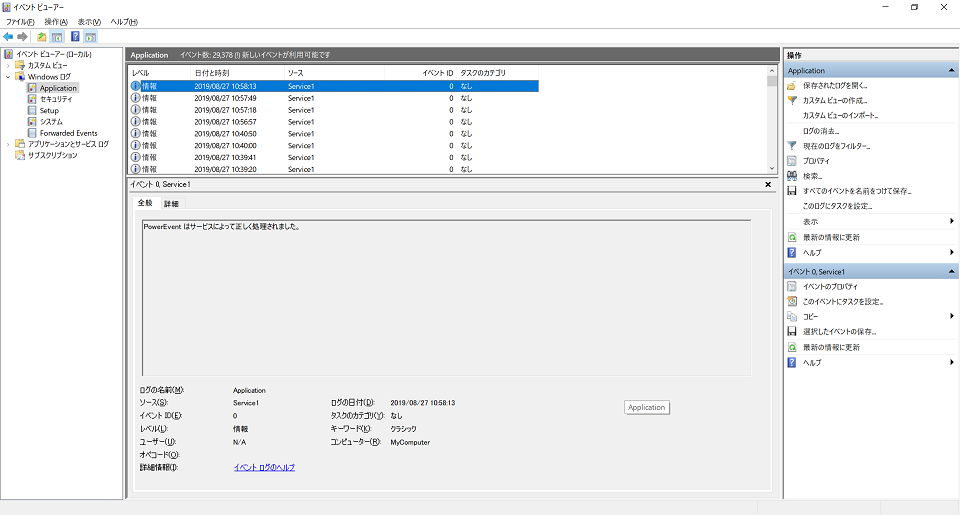Select the event row at 10:40:50
The image size is (960, 515).
tap(334, 133)
